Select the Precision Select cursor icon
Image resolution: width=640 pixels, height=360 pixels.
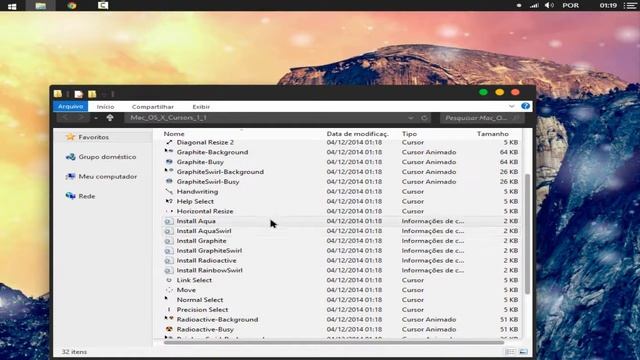(169, 309)
